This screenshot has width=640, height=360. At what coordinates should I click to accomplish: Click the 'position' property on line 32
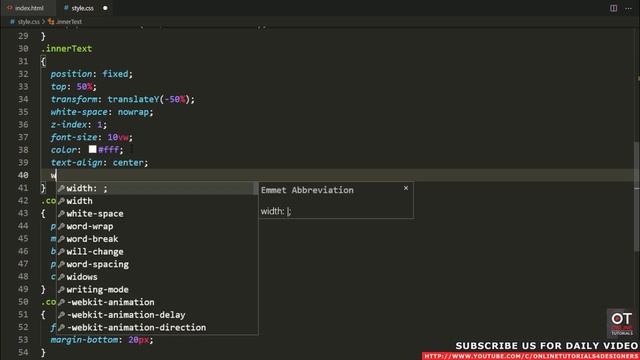(71, 74)
